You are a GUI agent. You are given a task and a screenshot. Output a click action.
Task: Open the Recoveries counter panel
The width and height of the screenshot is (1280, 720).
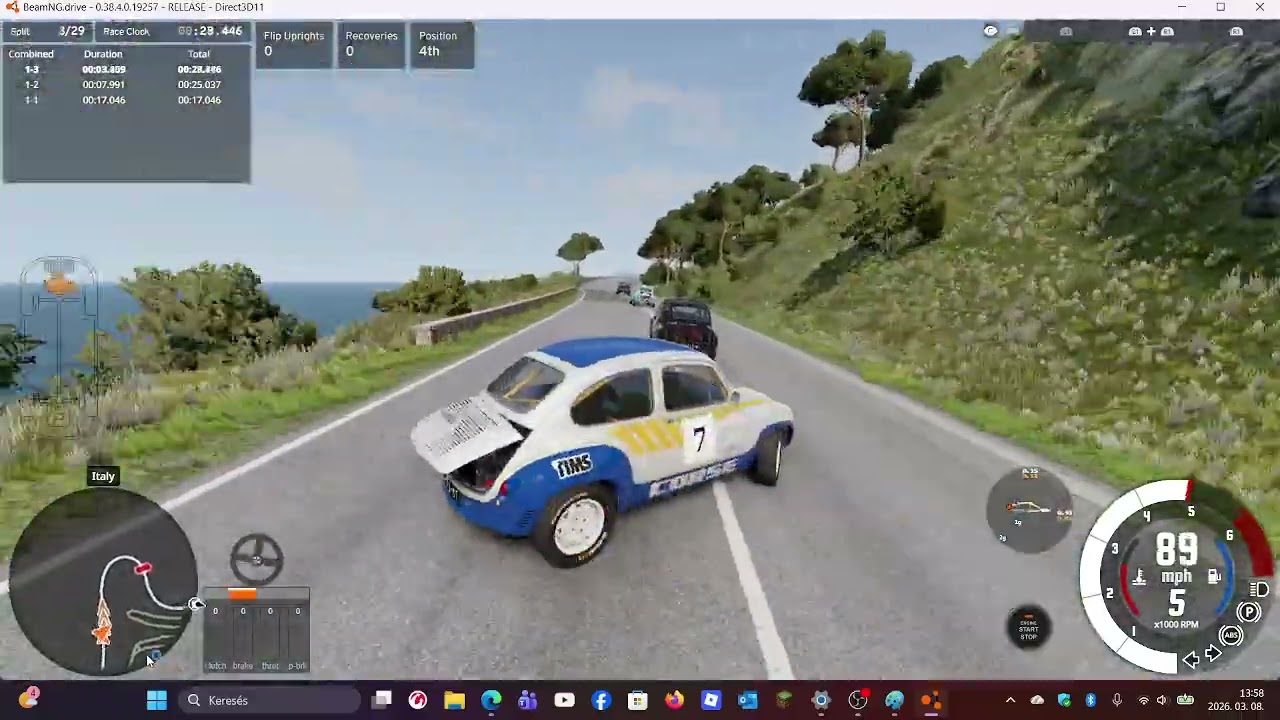point(371,44)
